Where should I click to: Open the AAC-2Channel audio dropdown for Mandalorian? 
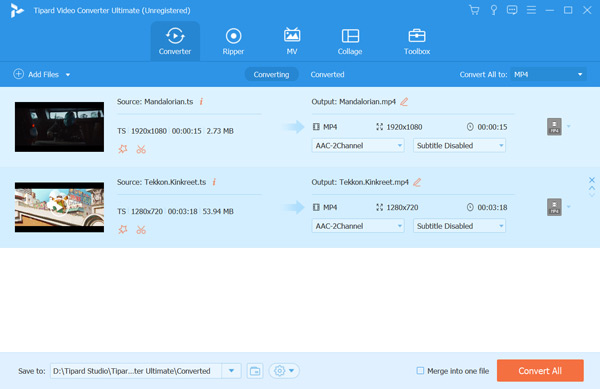(x=358, y=146)
